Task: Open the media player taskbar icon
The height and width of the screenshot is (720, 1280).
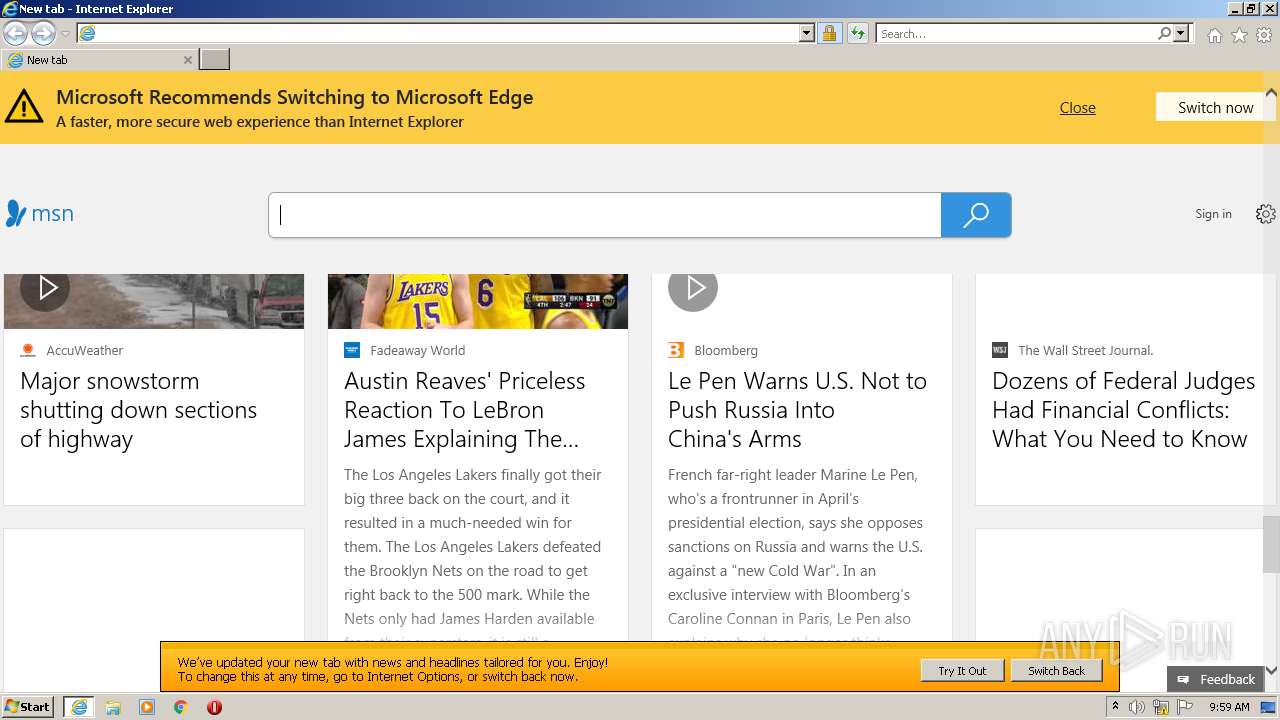Action: pos(147,707)
